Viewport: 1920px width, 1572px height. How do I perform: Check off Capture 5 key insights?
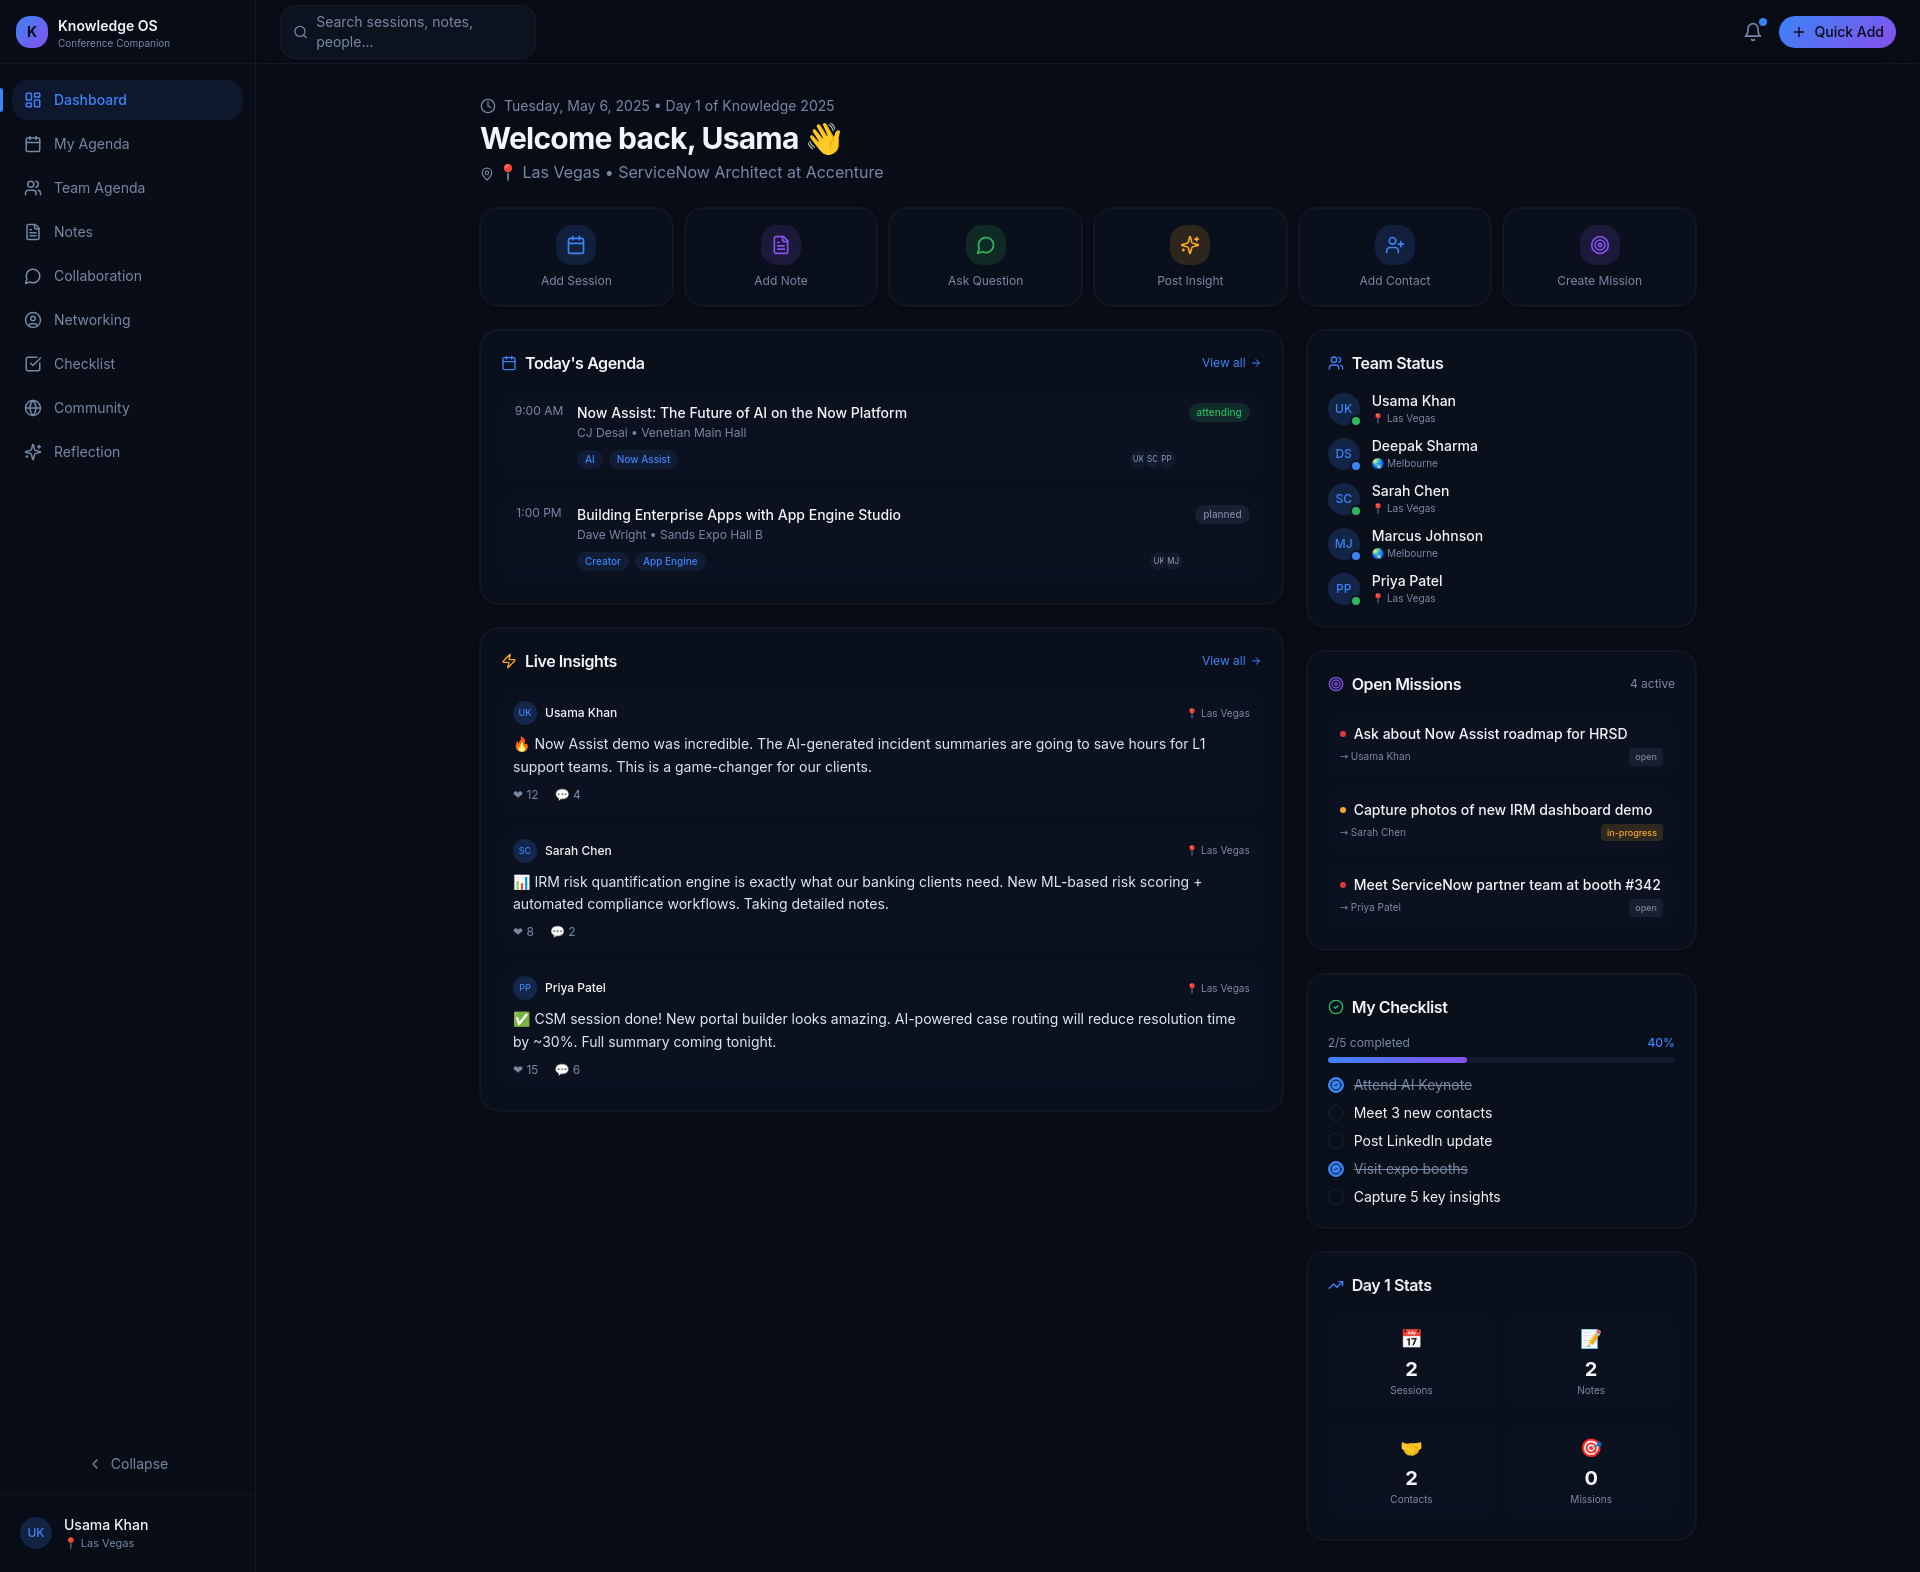[x=1336, y=1197]
